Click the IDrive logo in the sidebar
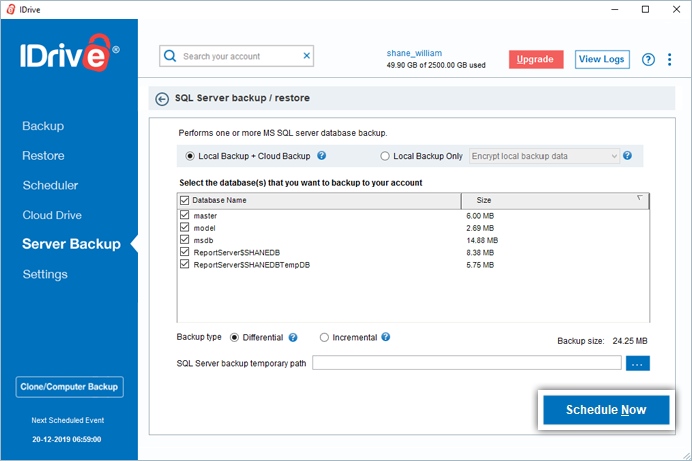Viewport: 692px width, 461px height. [x=69, y=53]
